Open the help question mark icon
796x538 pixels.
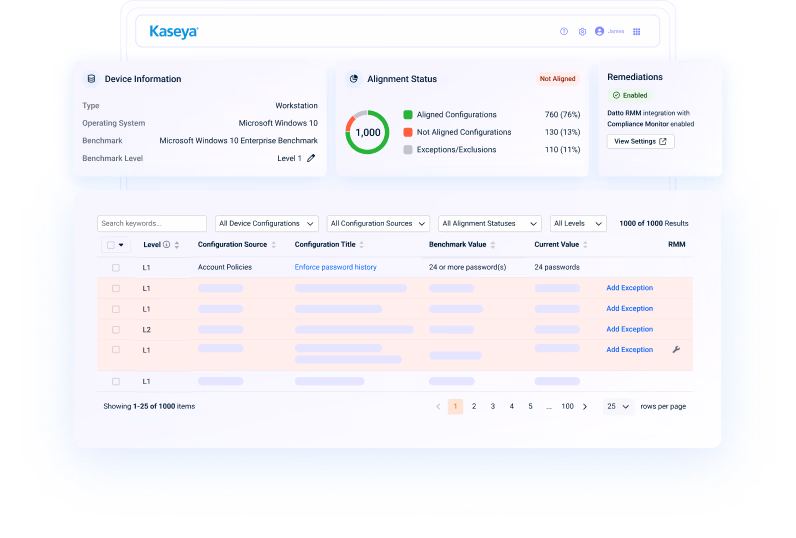(x=563, y=31)
